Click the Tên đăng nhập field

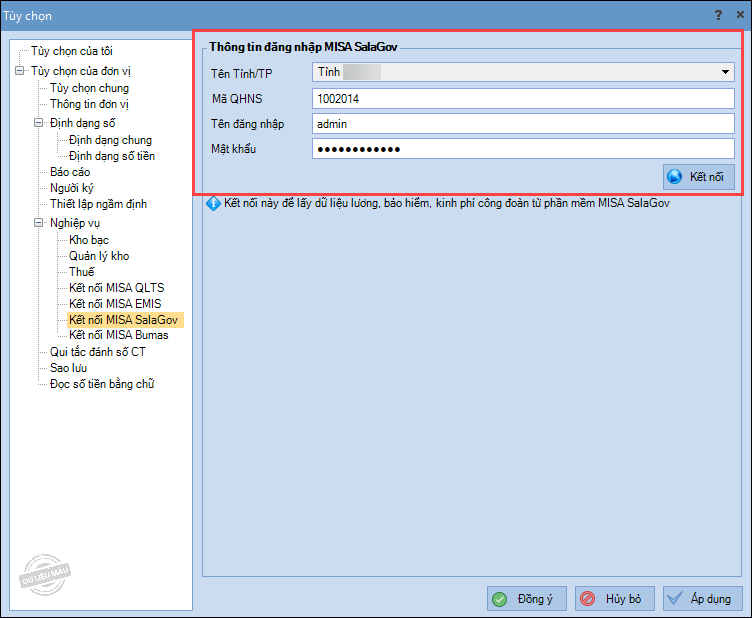point(523,124)
